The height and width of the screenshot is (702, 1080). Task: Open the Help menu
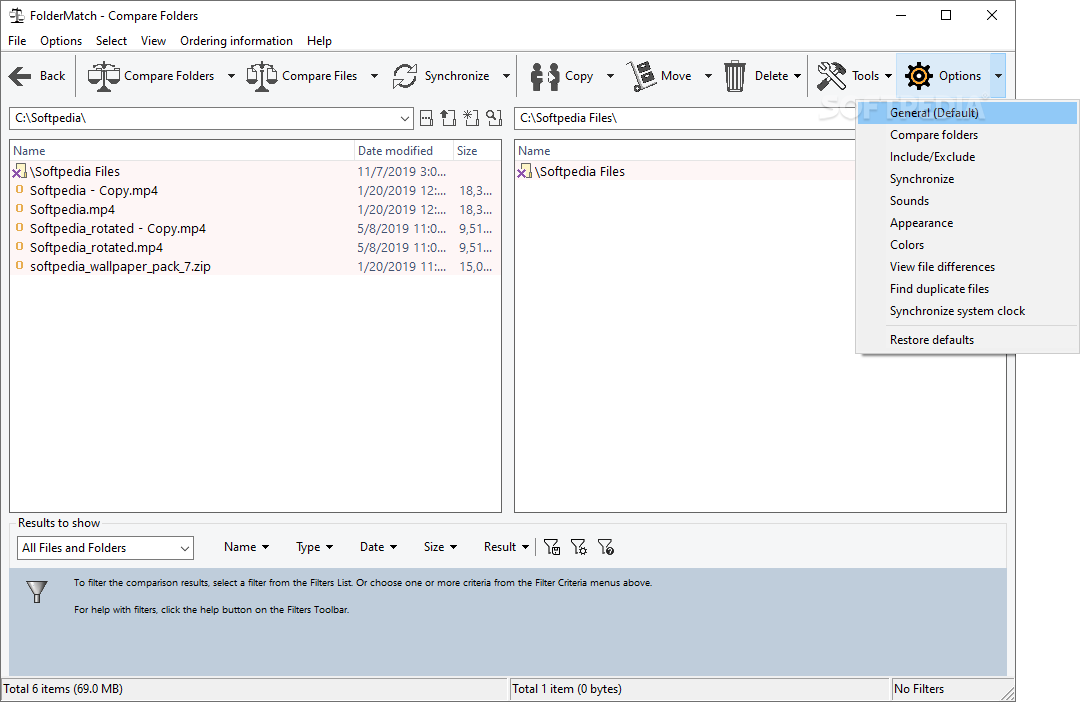coord(319,41)
